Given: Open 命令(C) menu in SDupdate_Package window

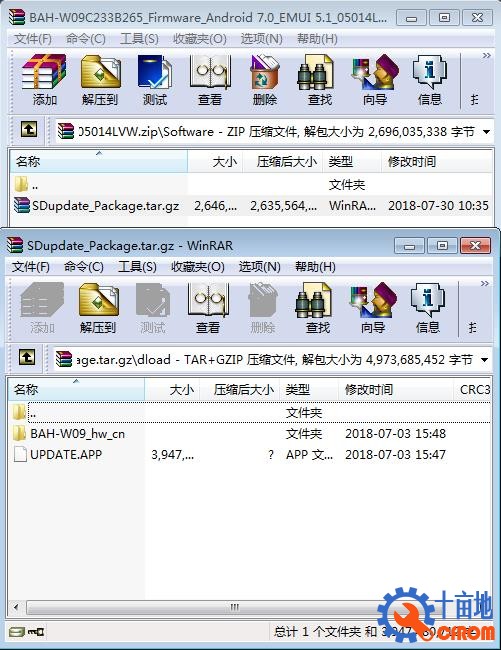Looking at the screenshot, I should click(x=84, y=267).
